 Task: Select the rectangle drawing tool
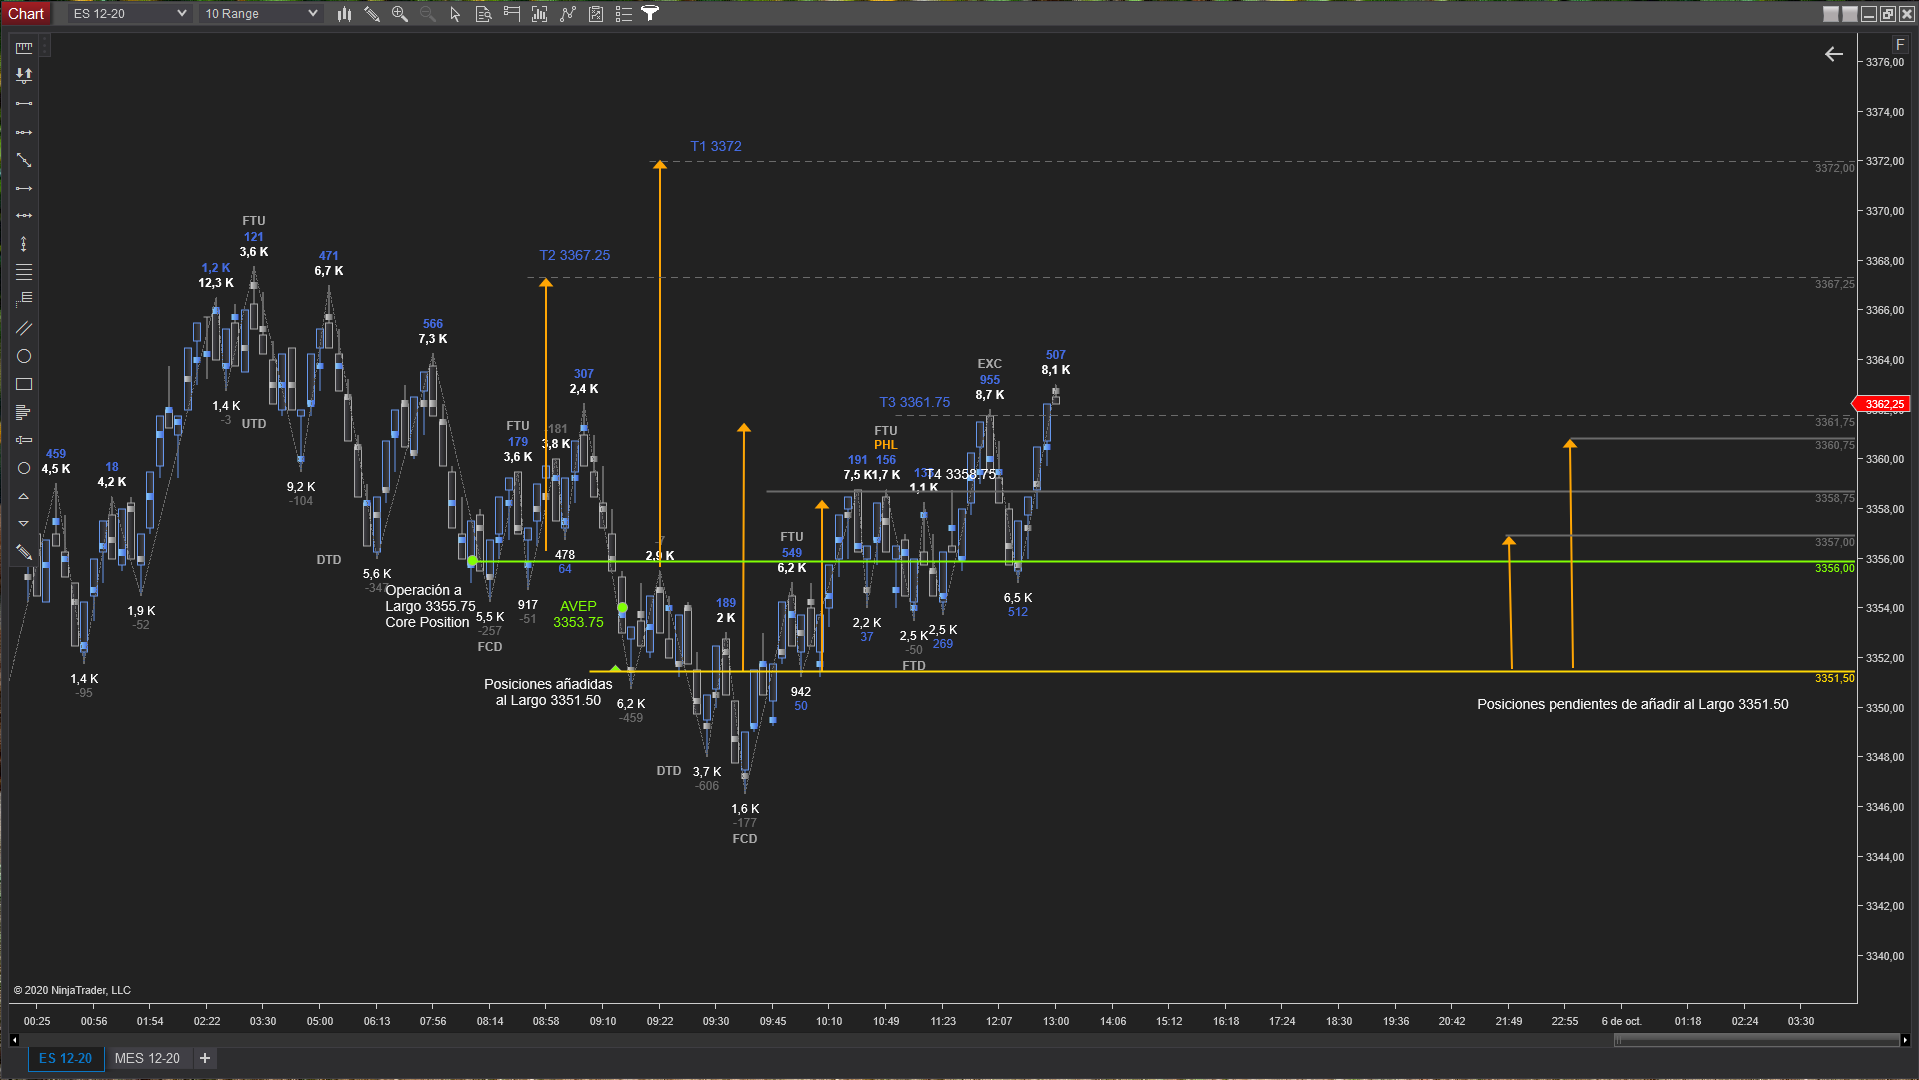pos(24,384)
